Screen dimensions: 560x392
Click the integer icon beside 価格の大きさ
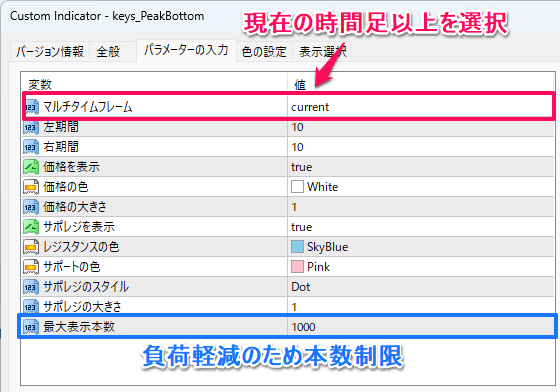click(x=31, y=207)
